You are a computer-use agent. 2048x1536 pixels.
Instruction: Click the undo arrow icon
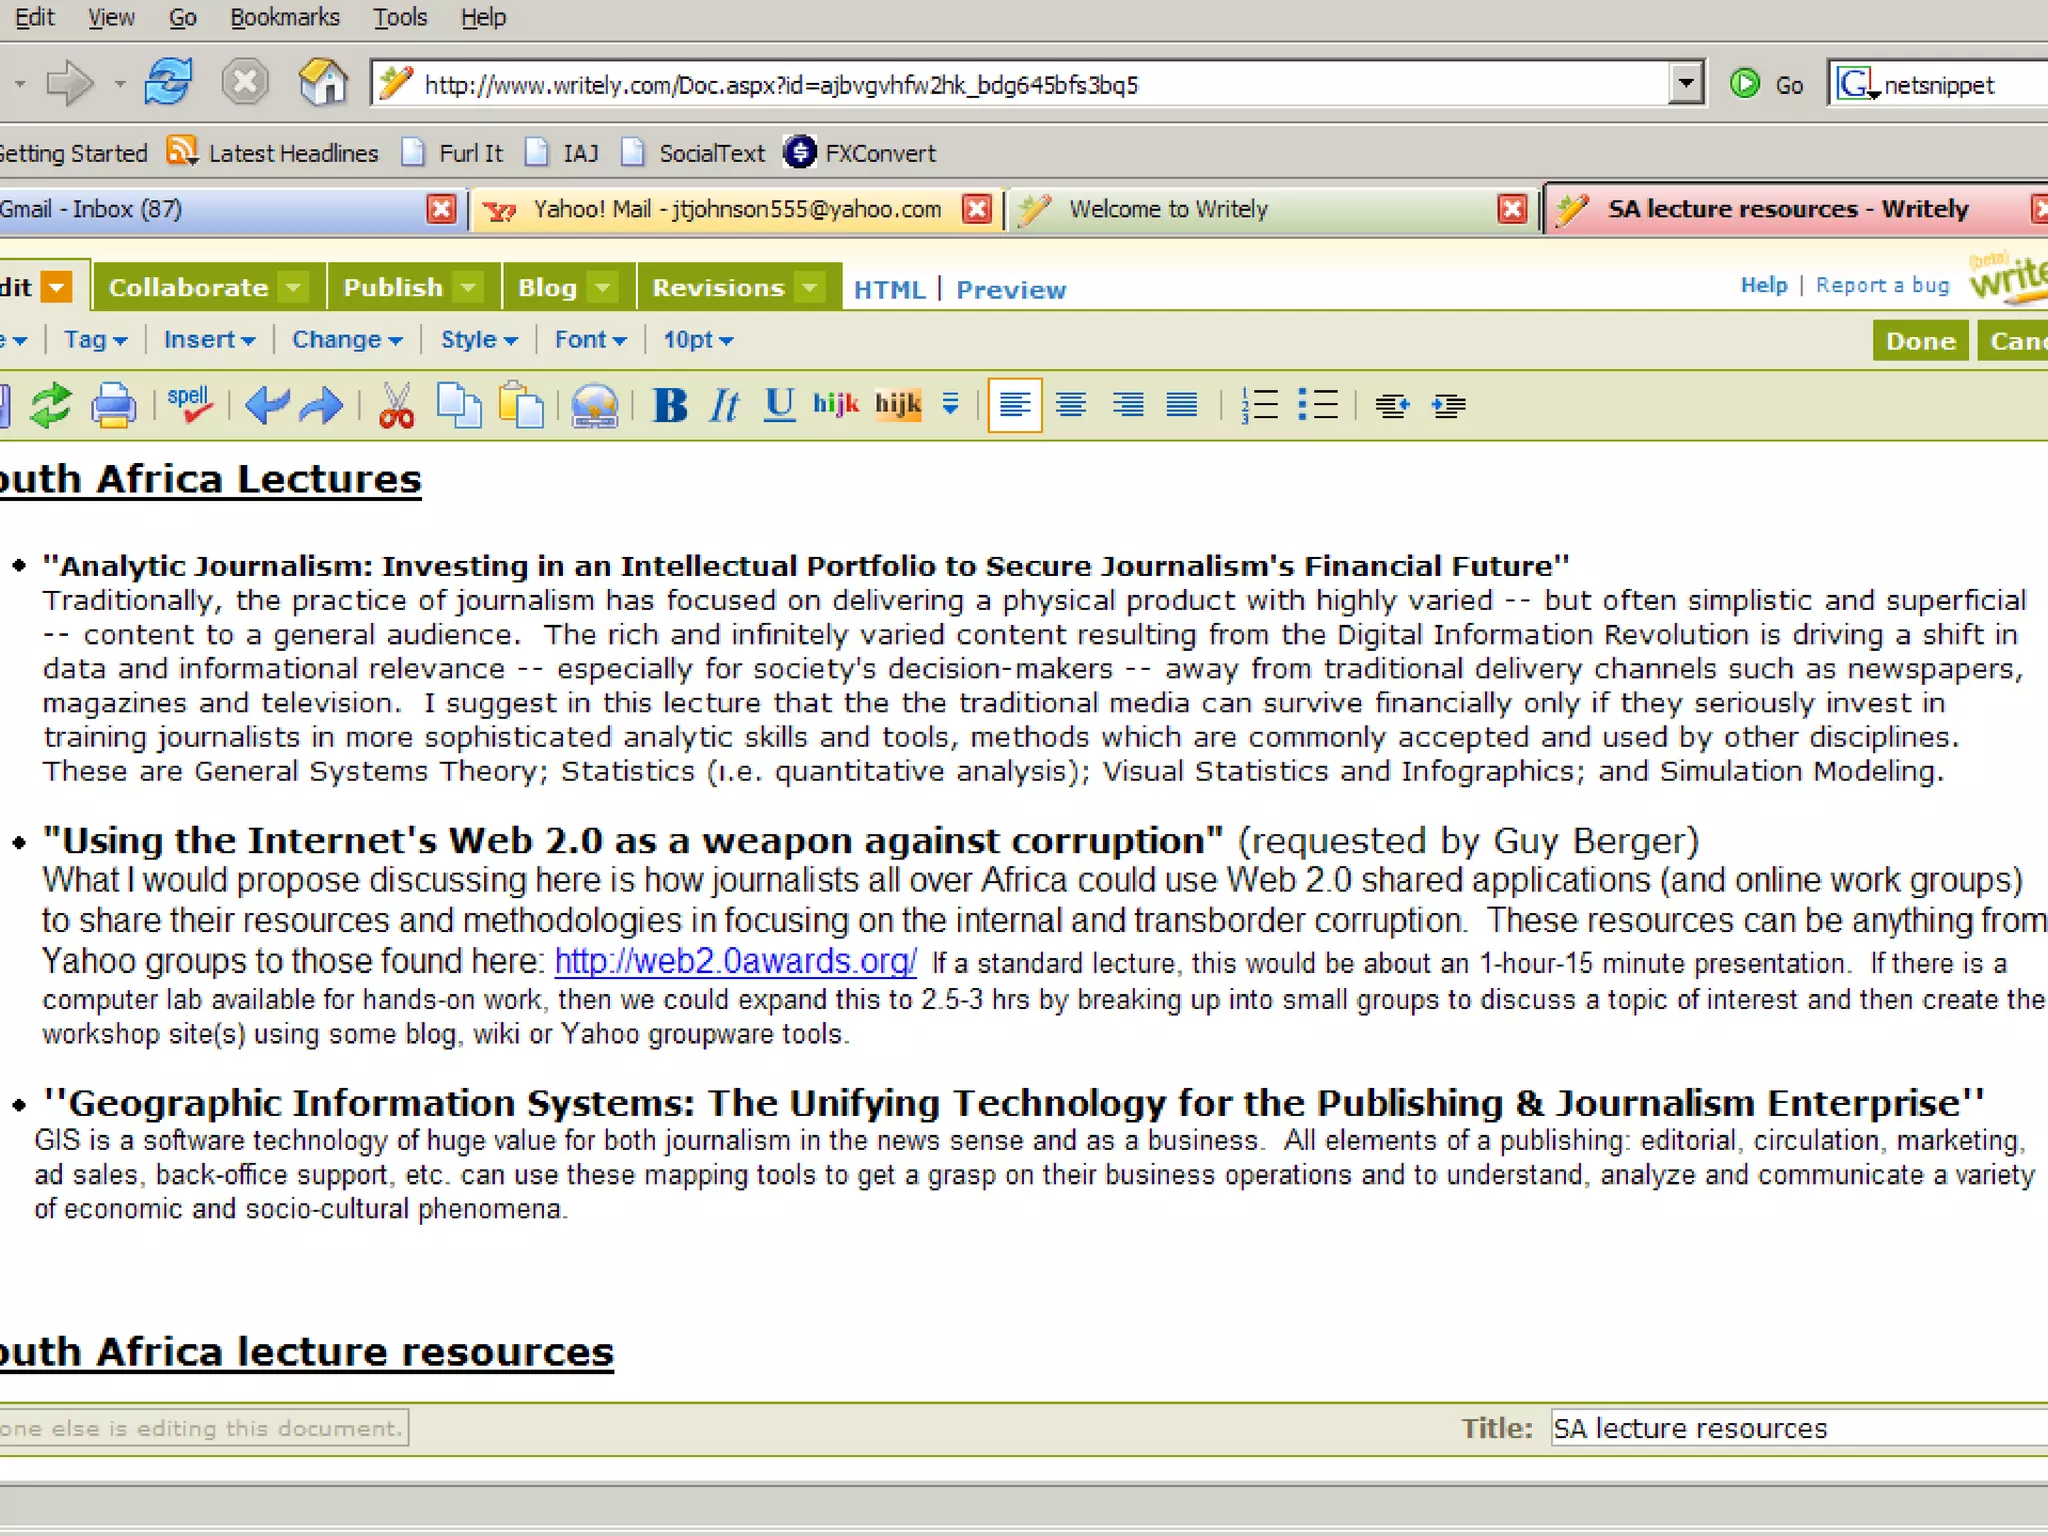point(267,405)
